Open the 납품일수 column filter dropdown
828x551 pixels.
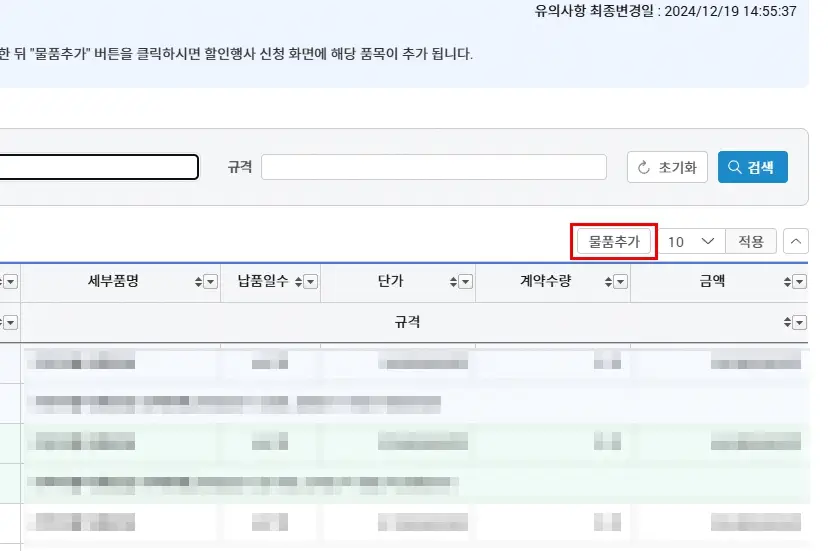coord(309,283)
